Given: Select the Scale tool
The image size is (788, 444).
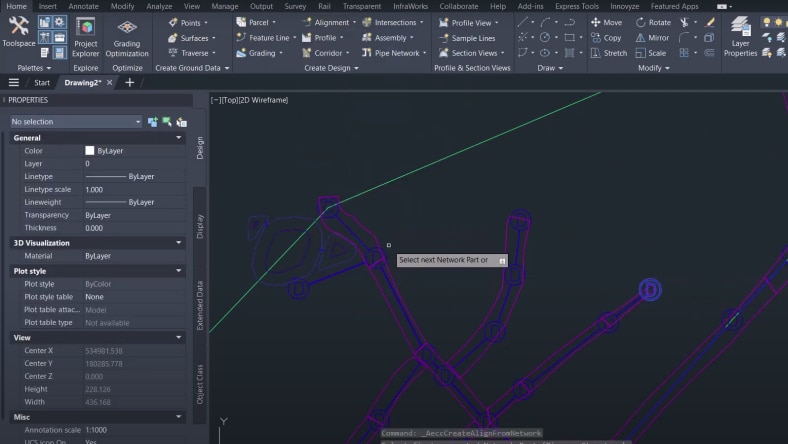Looking at the screenshot, I should click(x=651, y=53).
